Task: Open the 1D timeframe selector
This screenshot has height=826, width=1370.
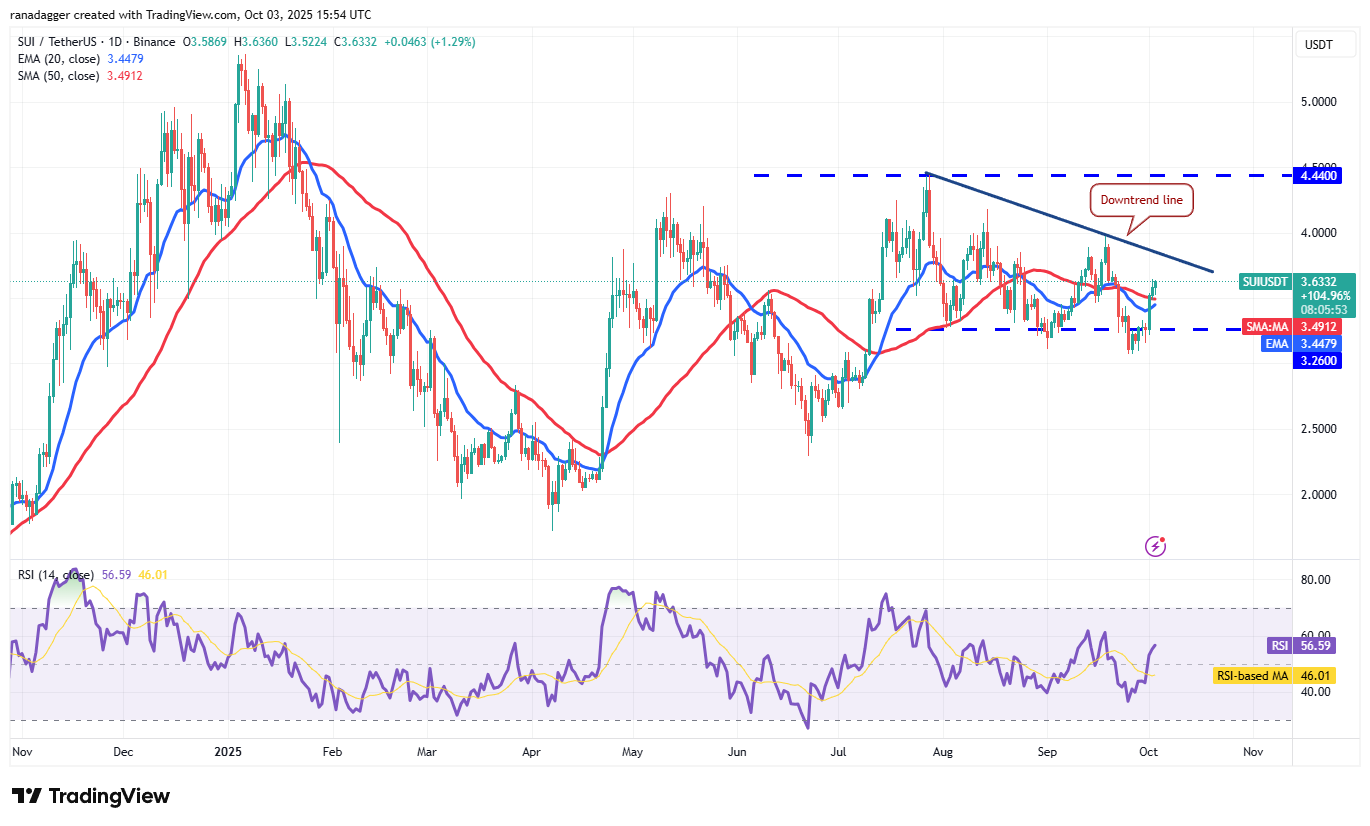Action: click(115, 42)
